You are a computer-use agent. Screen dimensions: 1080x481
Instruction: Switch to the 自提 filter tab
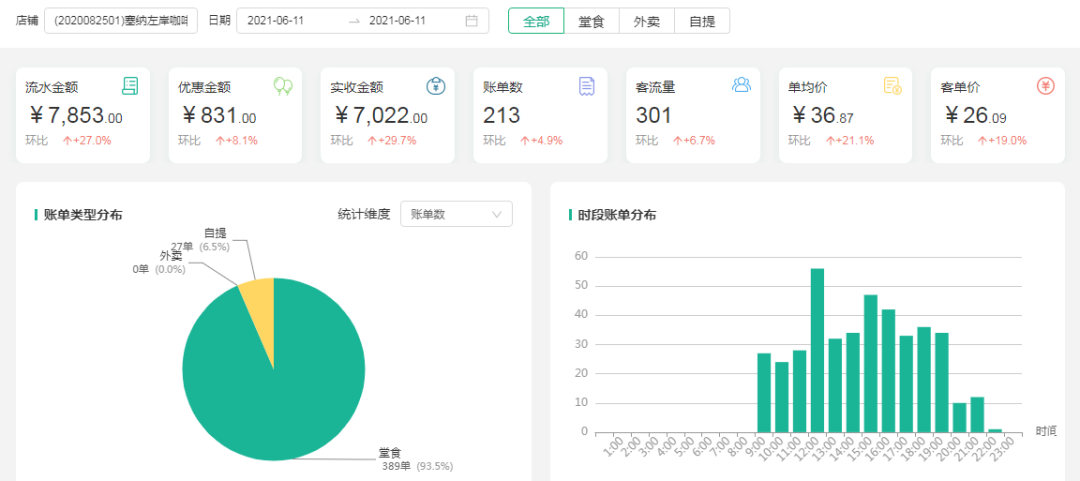pos(701,21)
